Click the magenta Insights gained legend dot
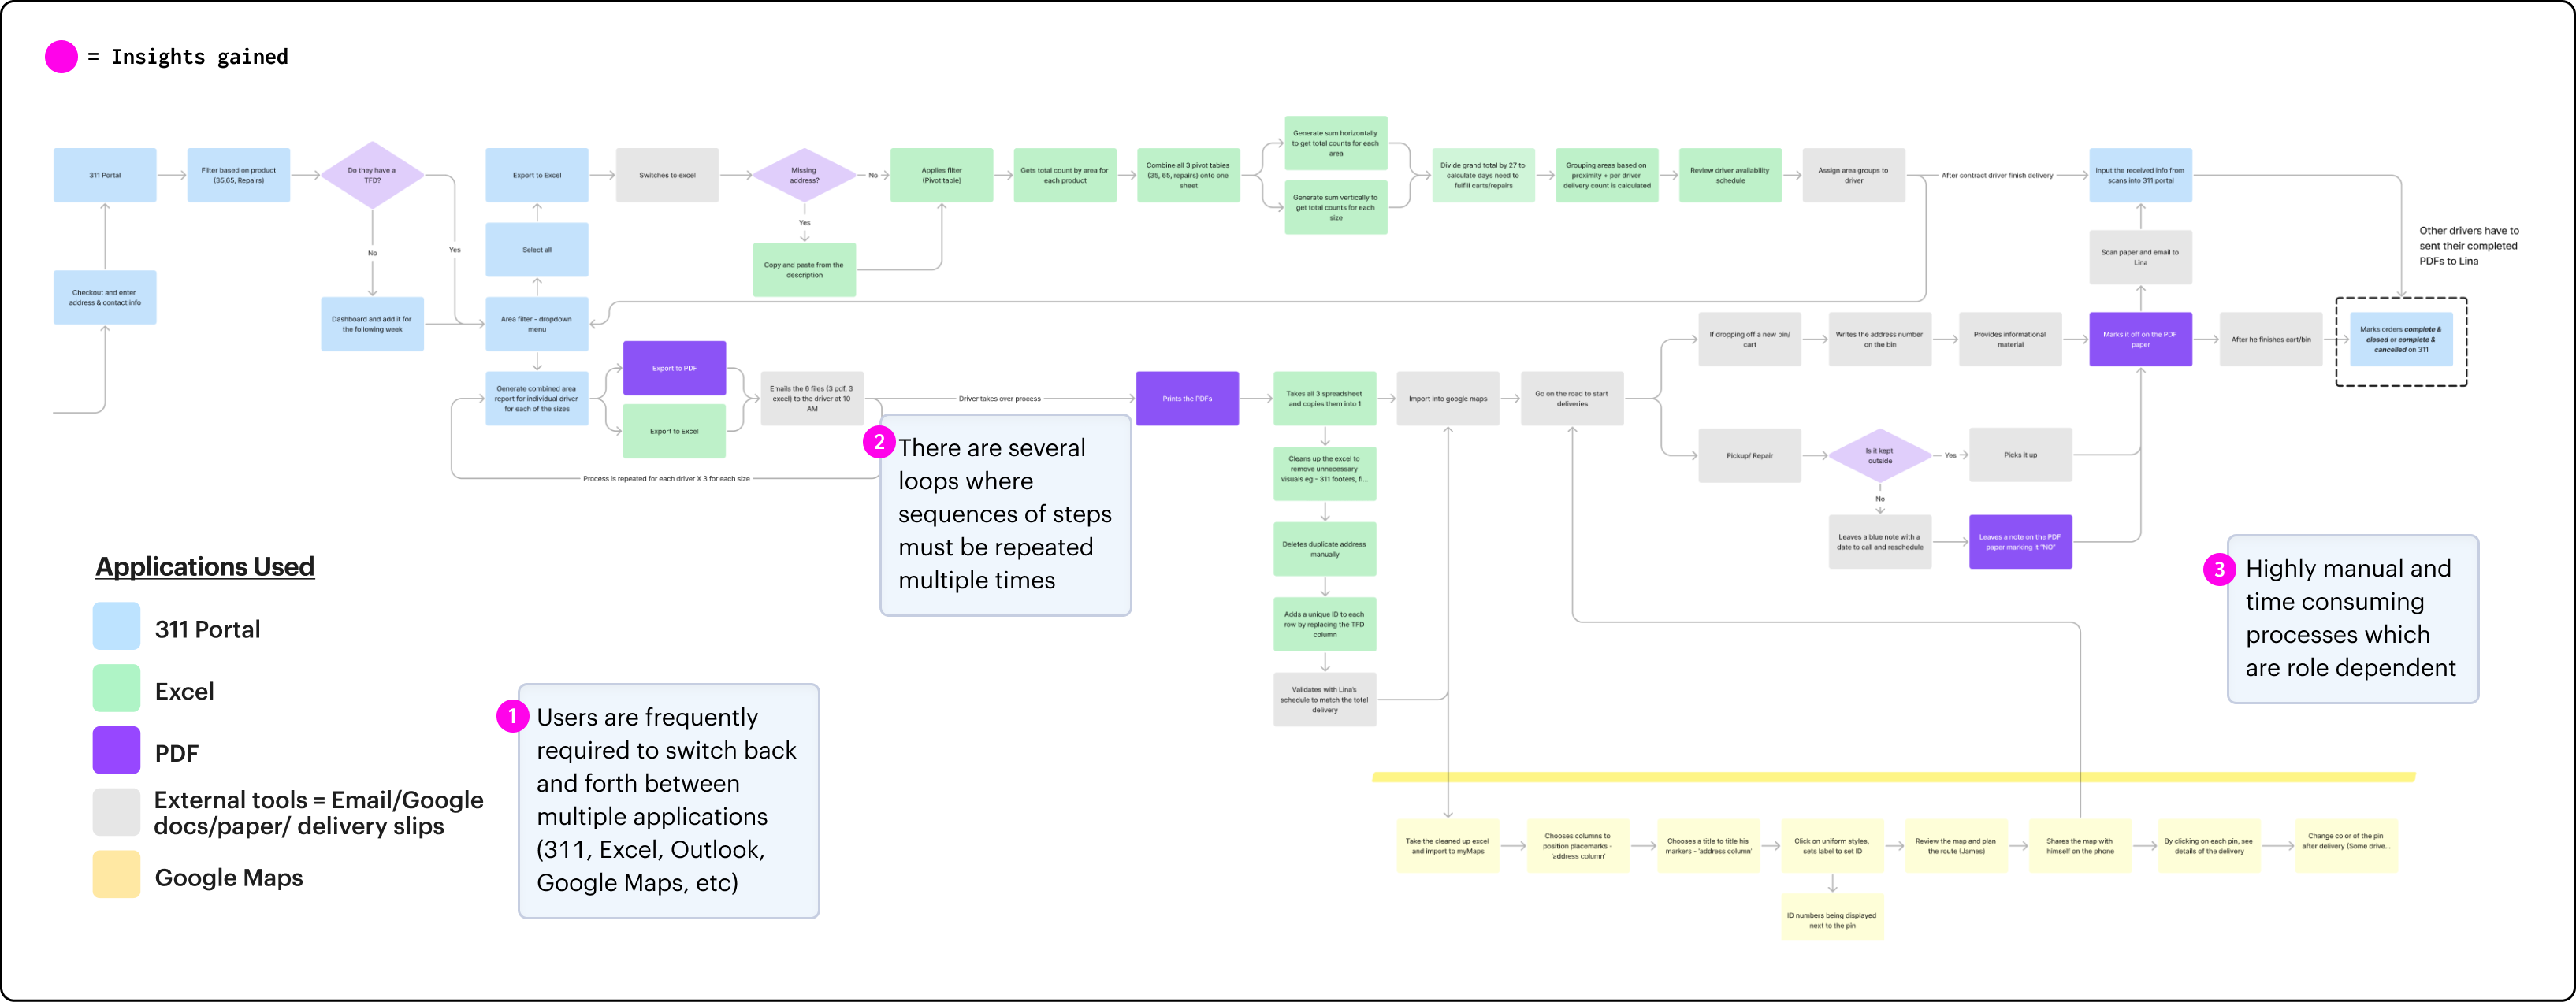 click(x=61, y=57)
